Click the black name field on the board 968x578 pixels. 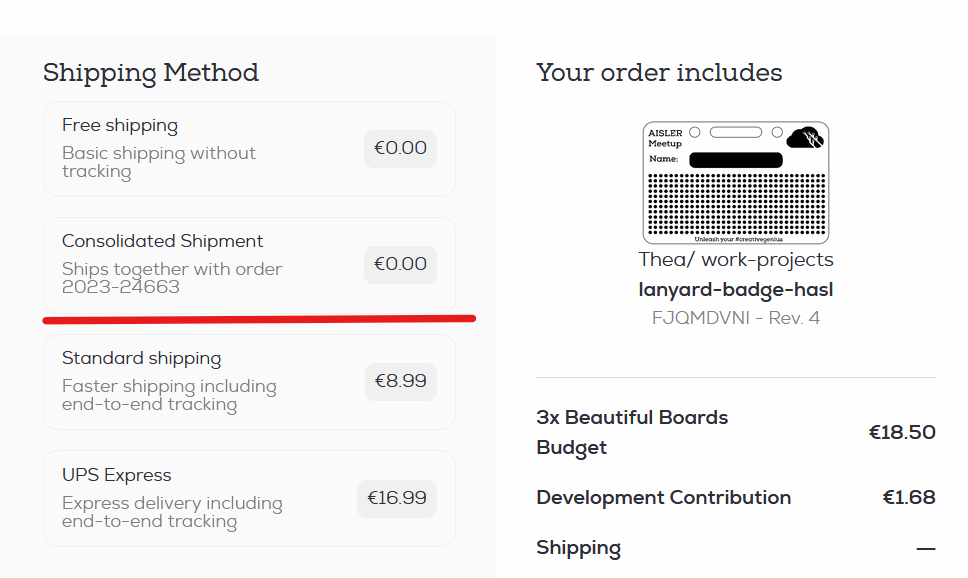click(x=735, y=160)
